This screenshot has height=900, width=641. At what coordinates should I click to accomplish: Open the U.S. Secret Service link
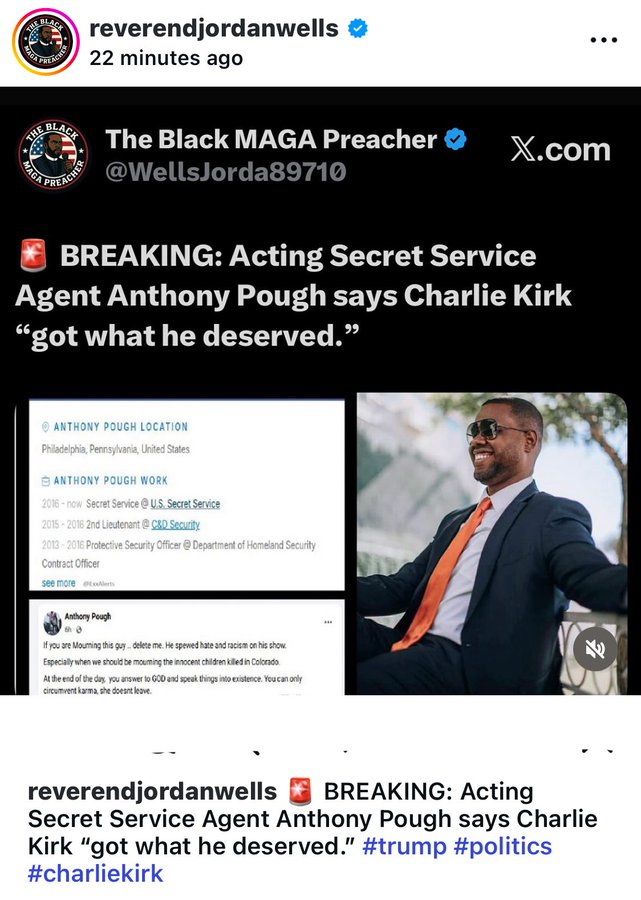(x=185, y=503)
